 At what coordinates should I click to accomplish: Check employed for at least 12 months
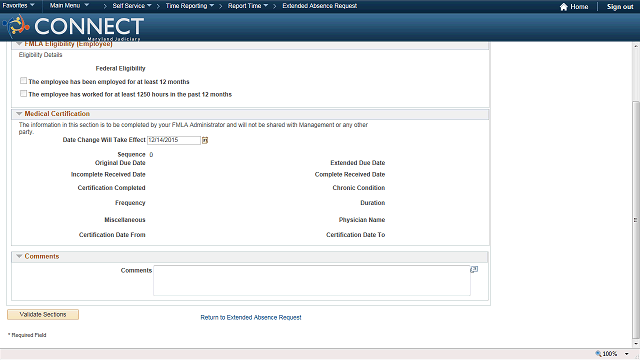[24, 81]
